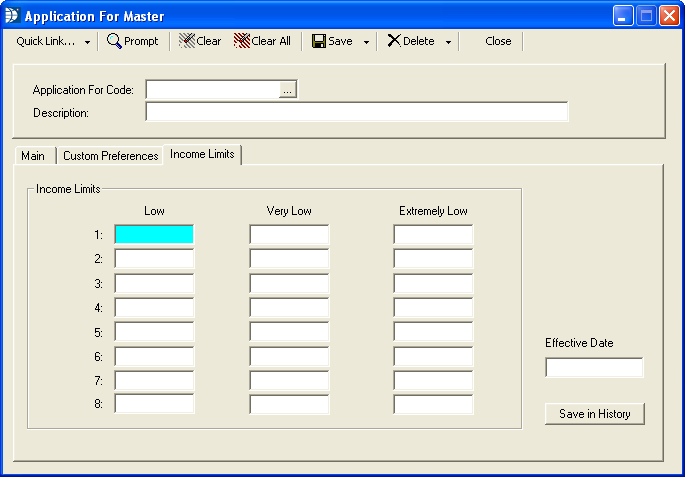Select the Income Limits tab
This screenshot has height=477, width=685.
(202, 154)
